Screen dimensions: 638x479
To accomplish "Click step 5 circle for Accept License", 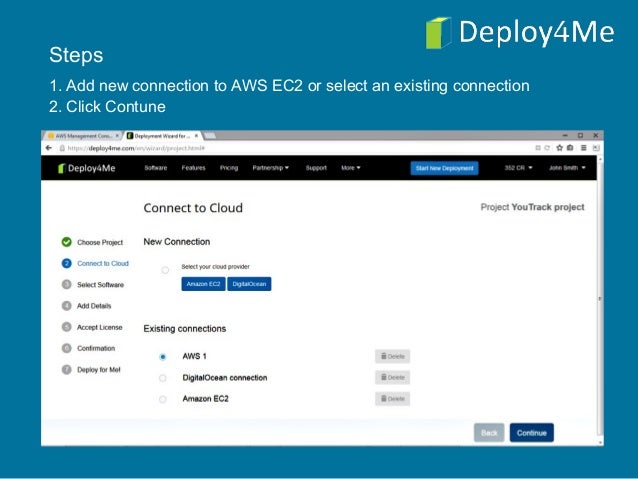I will (x=66, y=327).
